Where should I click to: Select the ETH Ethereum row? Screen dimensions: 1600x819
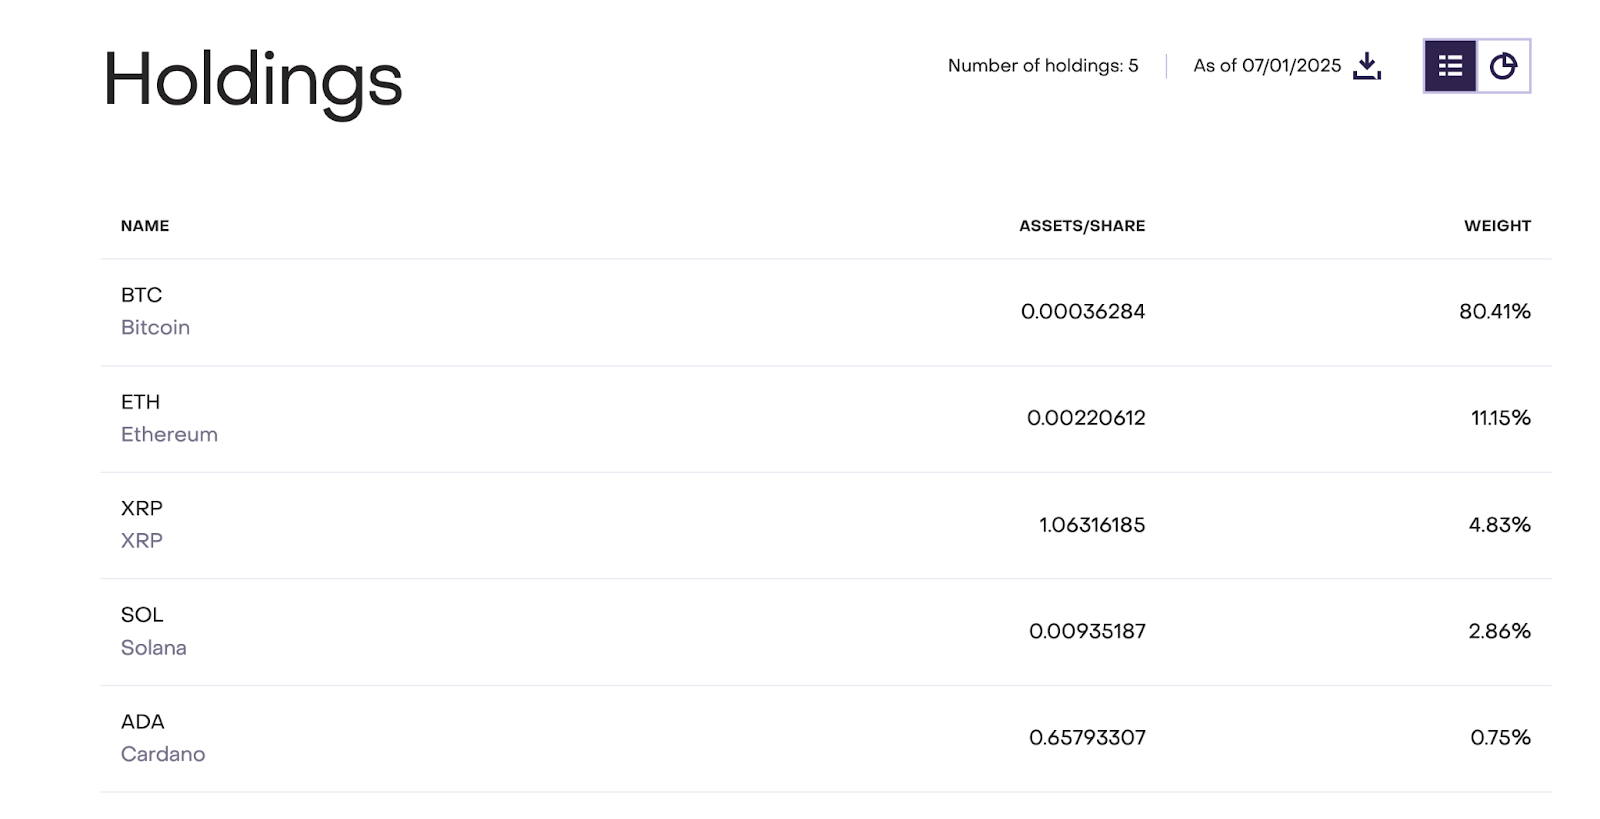click(826, 419)
